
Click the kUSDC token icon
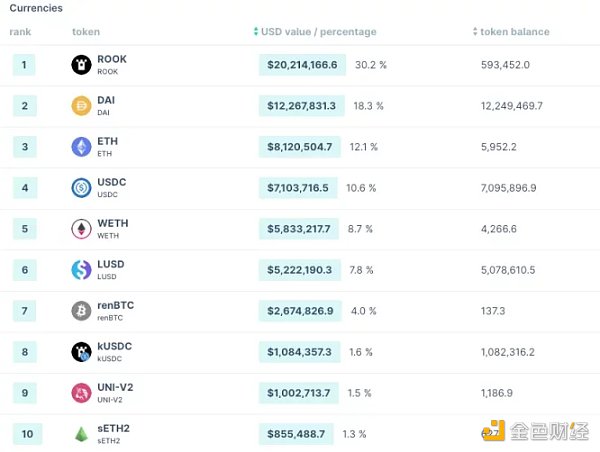81,352
